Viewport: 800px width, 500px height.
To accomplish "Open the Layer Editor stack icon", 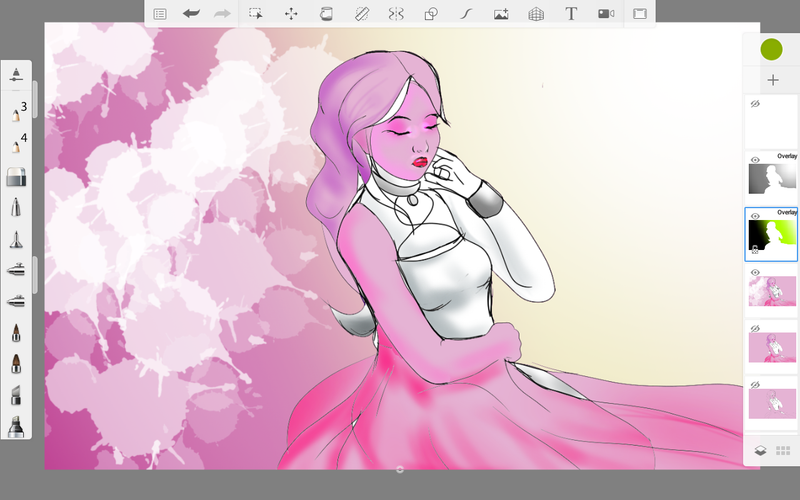I will [760, 451].
